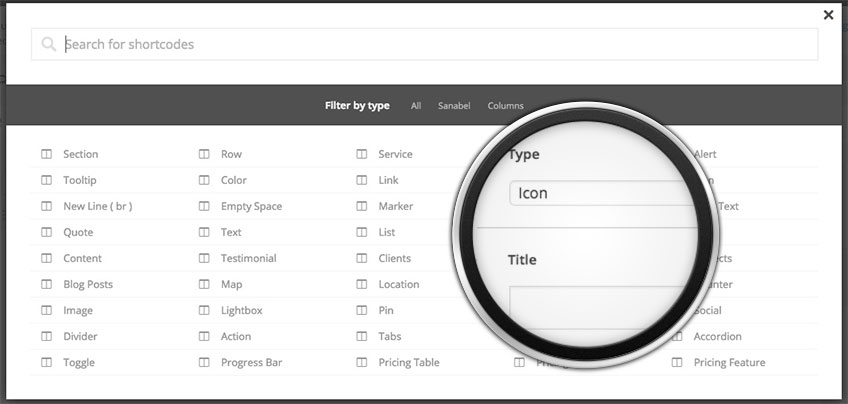The image size is (848, 404).
Task: Open the Type dropdown showing Icon
Action: tap(600, 193)
